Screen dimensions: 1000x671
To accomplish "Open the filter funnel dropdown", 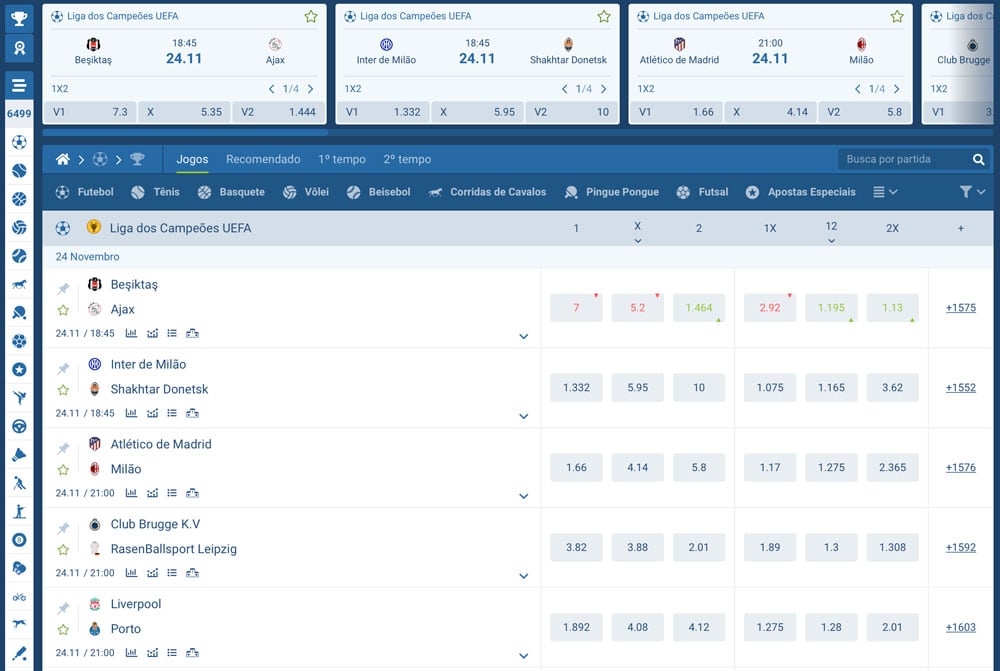I will tap(973, 192).
